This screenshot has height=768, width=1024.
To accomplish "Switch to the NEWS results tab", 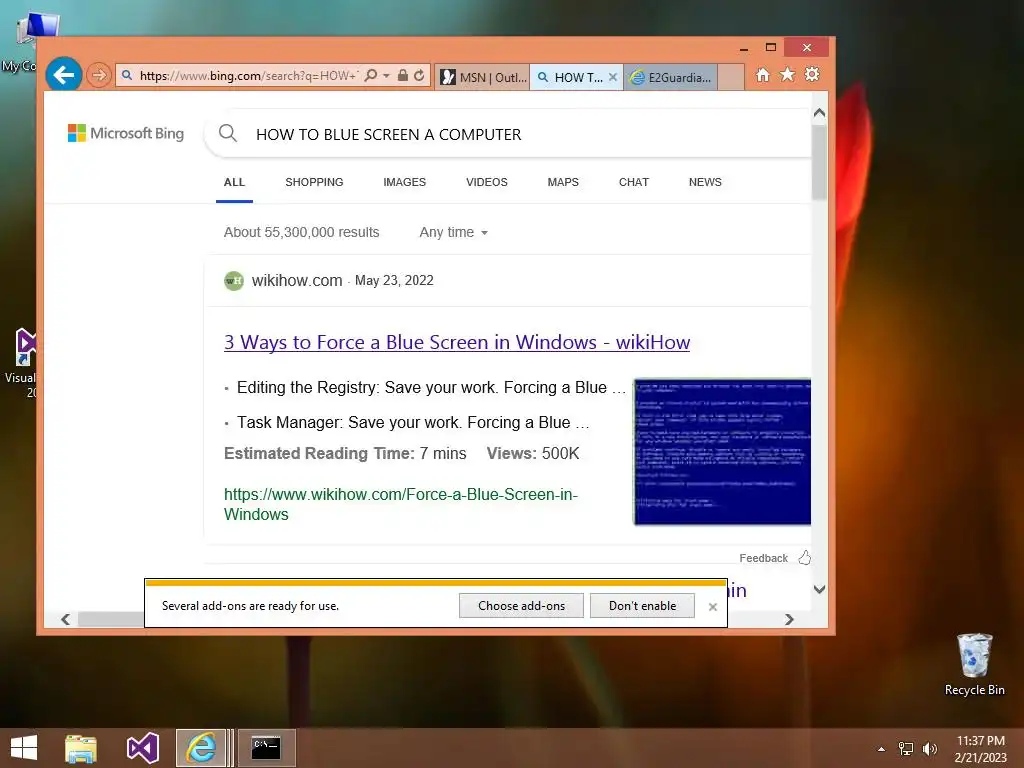I will coord(705,182).
